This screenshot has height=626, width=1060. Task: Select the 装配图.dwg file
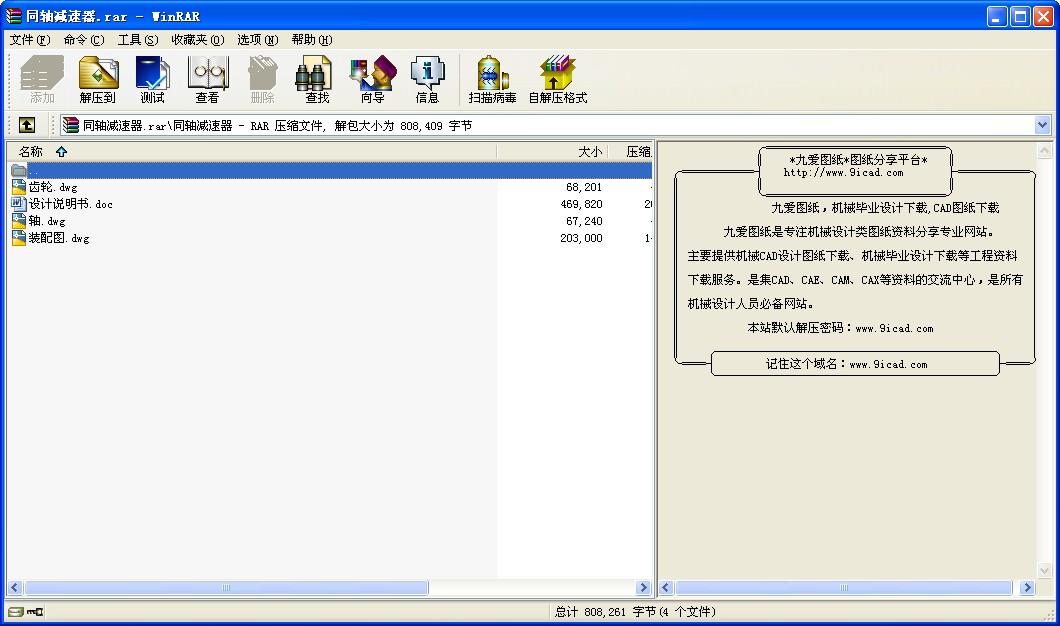coord(59,238)
